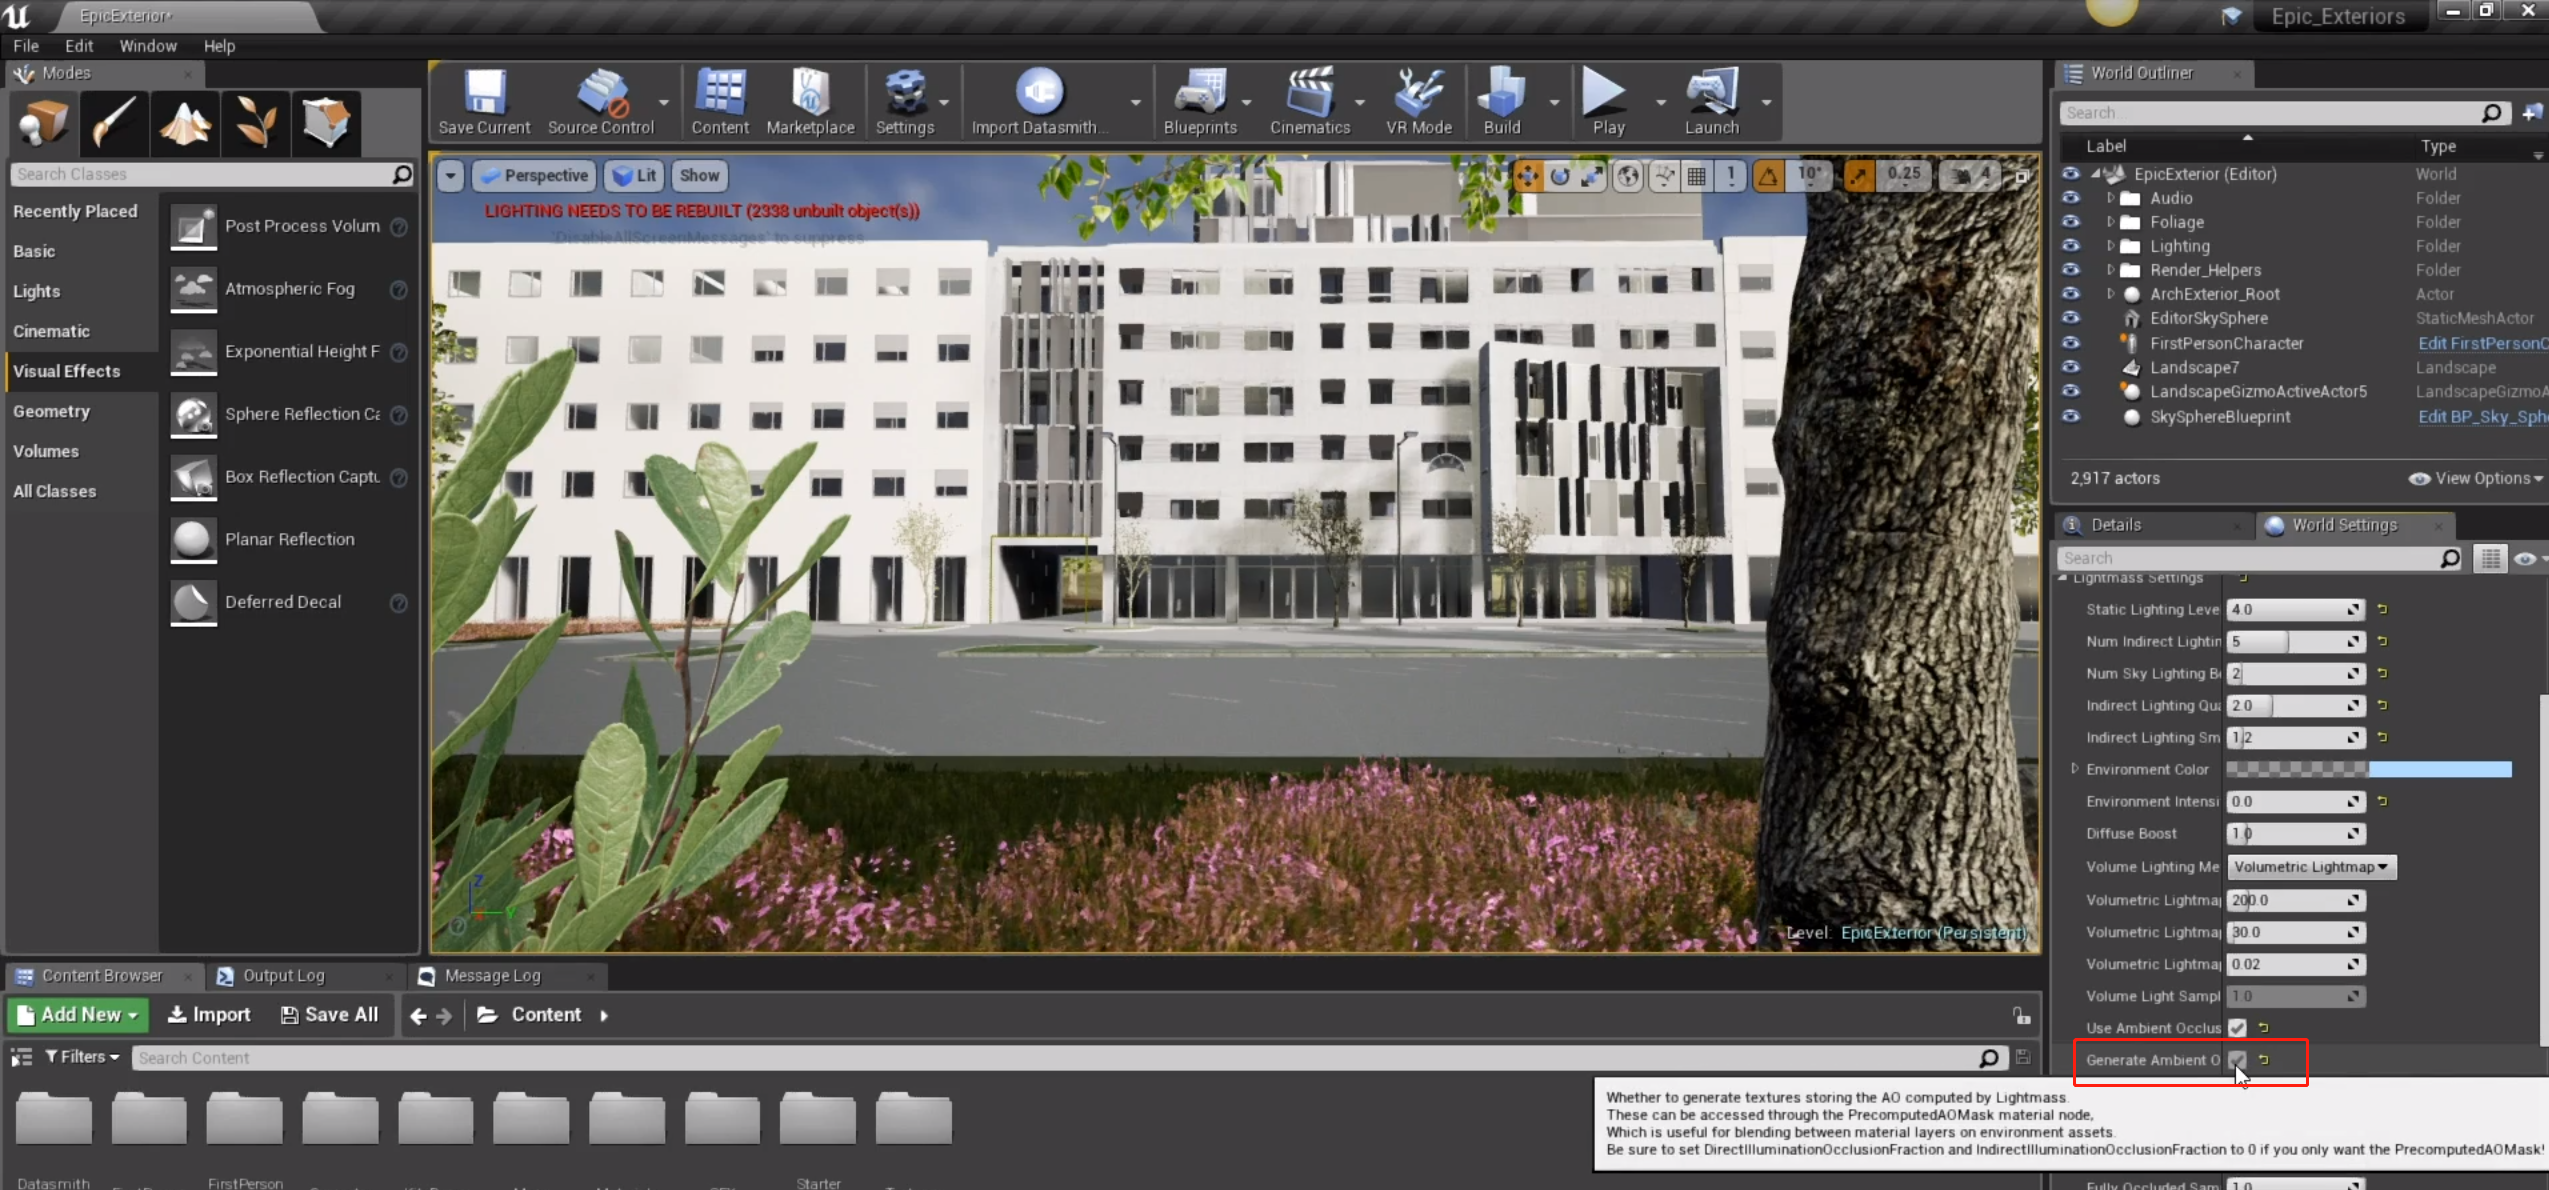Toggle the Generate Ambient Occlusion checkbox
This screenshot has width=2549, height=1190.
(x=2237, y=1060)
